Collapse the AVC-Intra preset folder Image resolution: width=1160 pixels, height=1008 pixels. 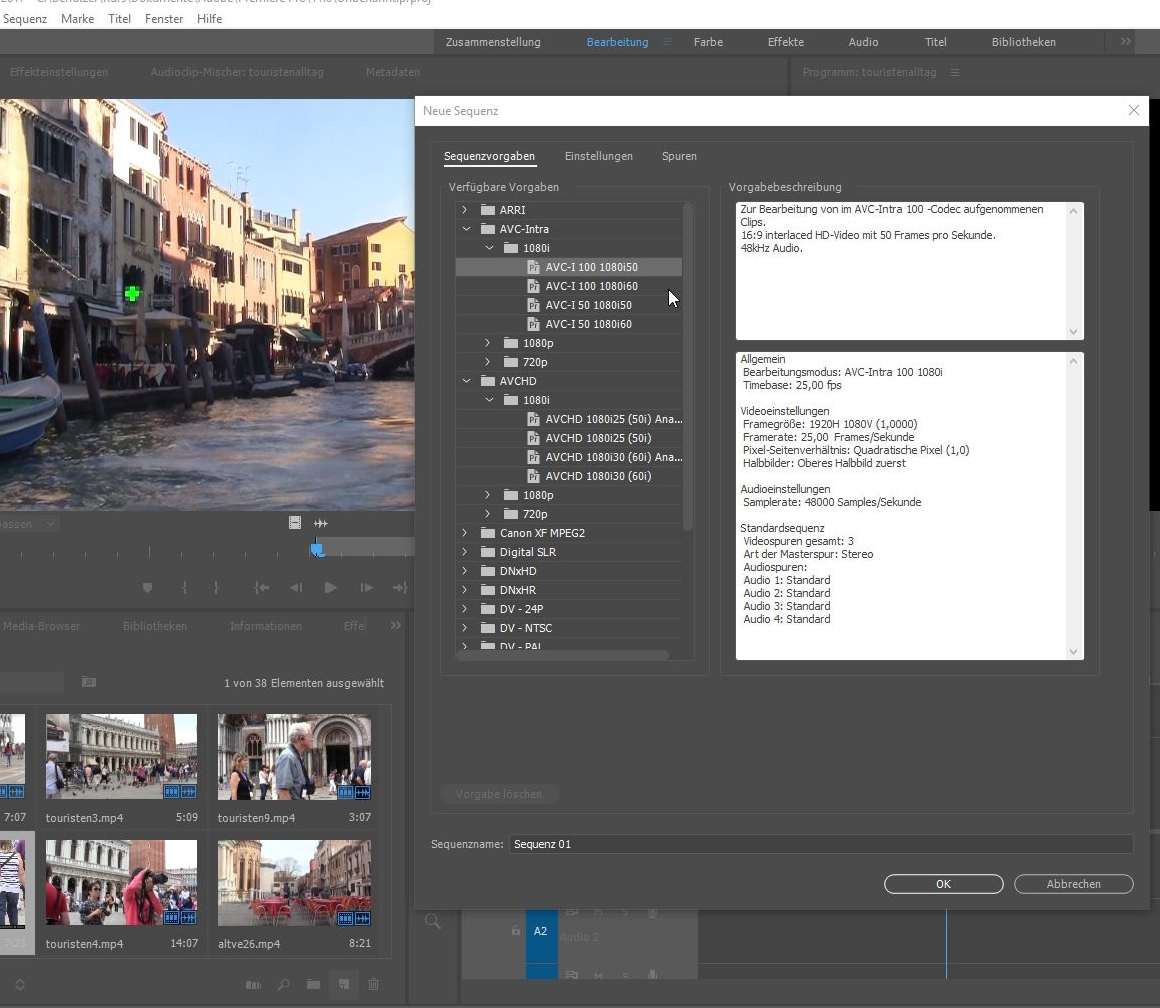[x=466, y=229]
